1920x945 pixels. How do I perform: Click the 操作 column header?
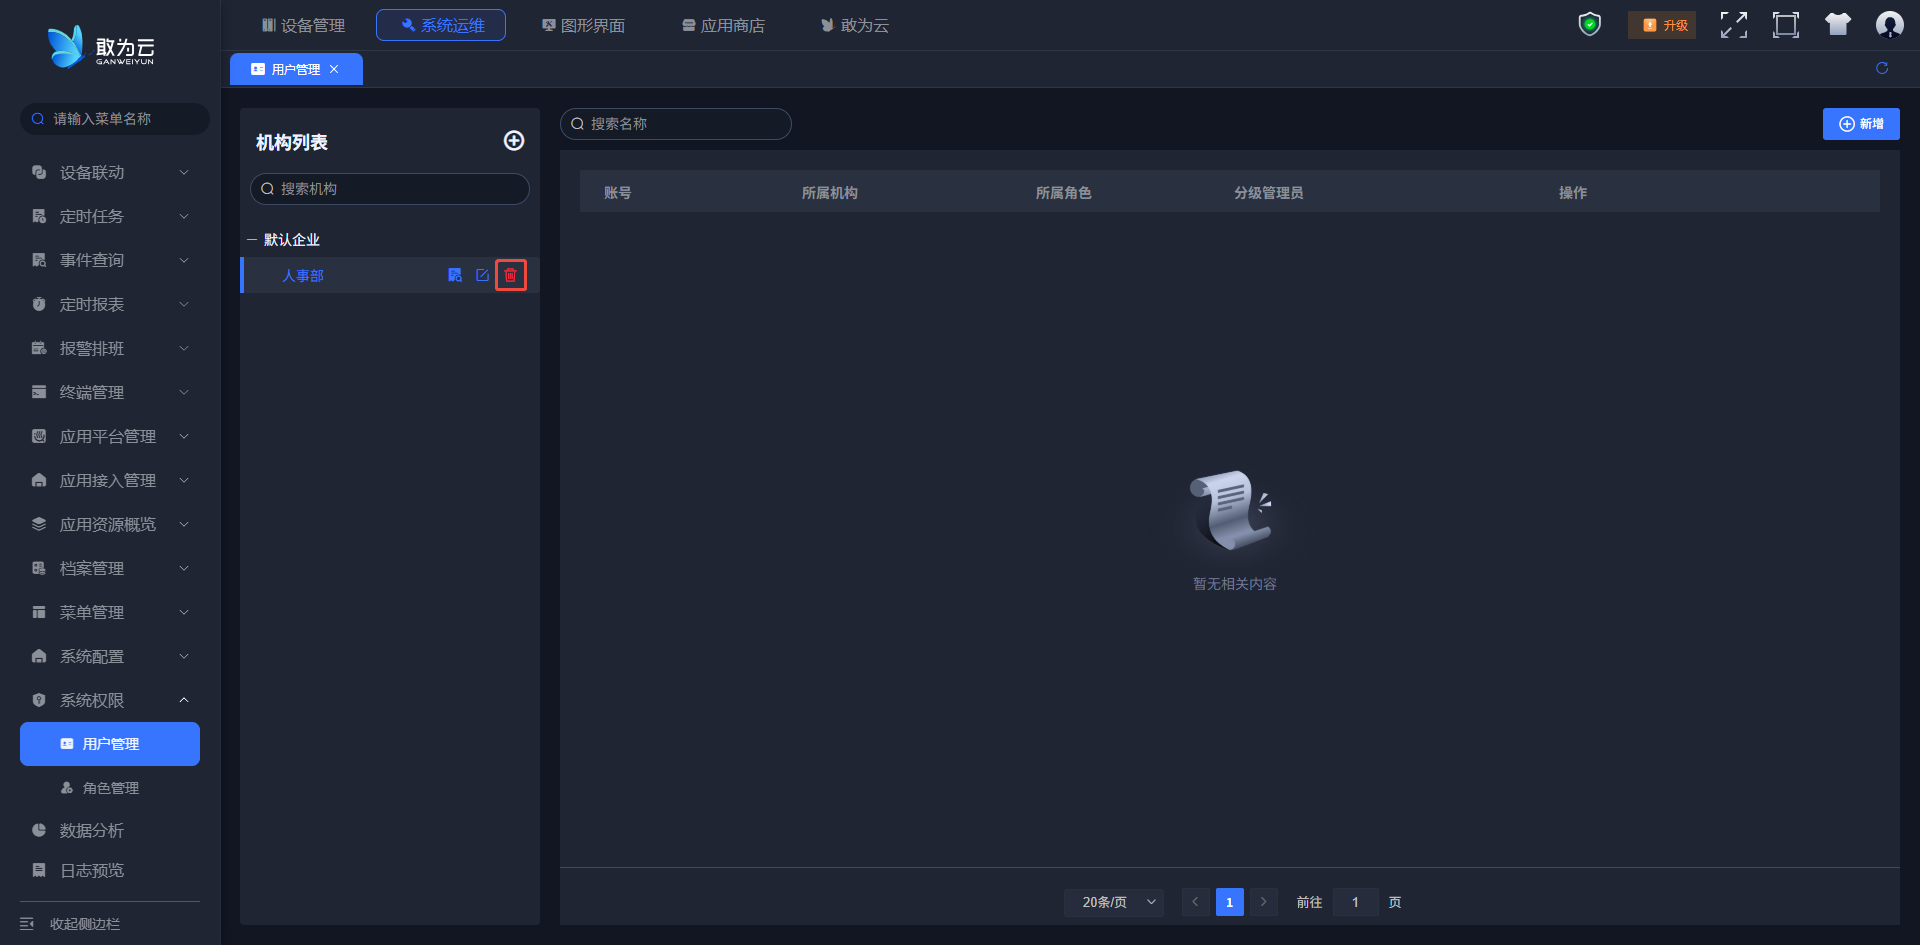[x=1573, y=193]
